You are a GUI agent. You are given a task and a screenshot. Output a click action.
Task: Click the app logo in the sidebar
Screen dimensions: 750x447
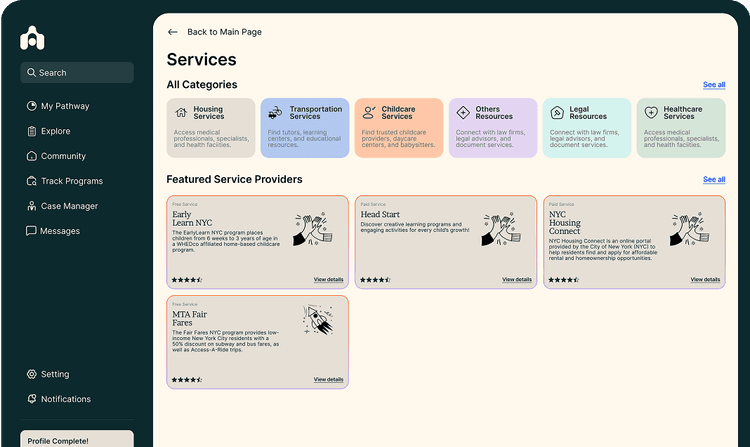pyautogui.click(x=32, y=38)
